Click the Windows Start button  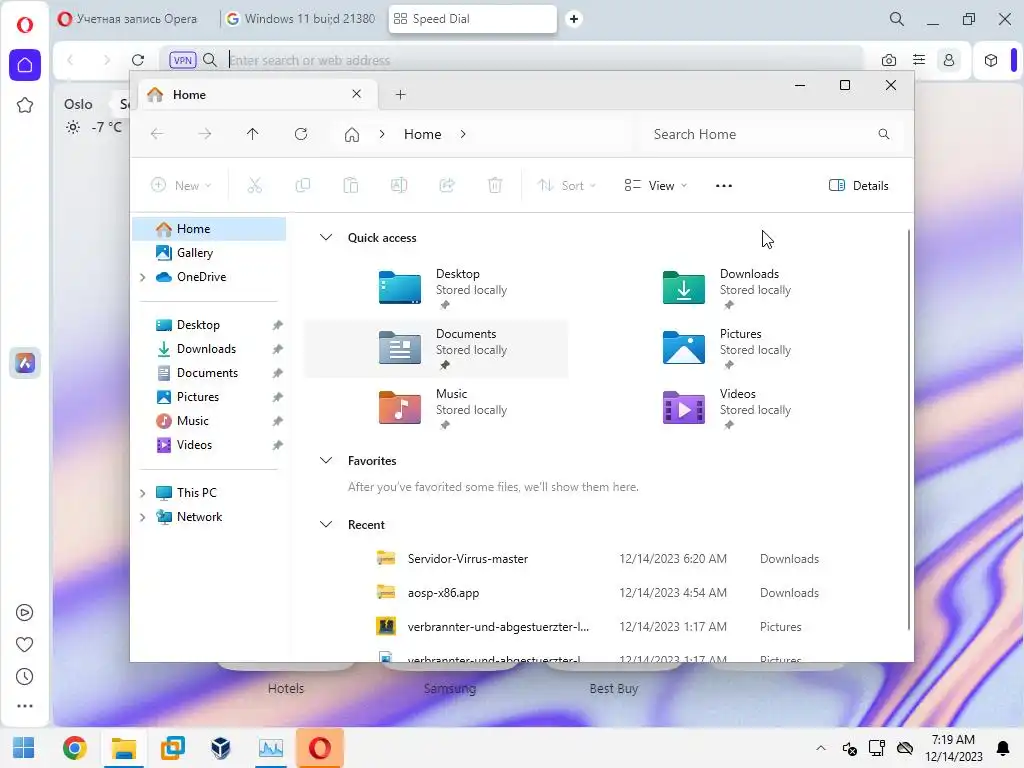pos(24,748)
